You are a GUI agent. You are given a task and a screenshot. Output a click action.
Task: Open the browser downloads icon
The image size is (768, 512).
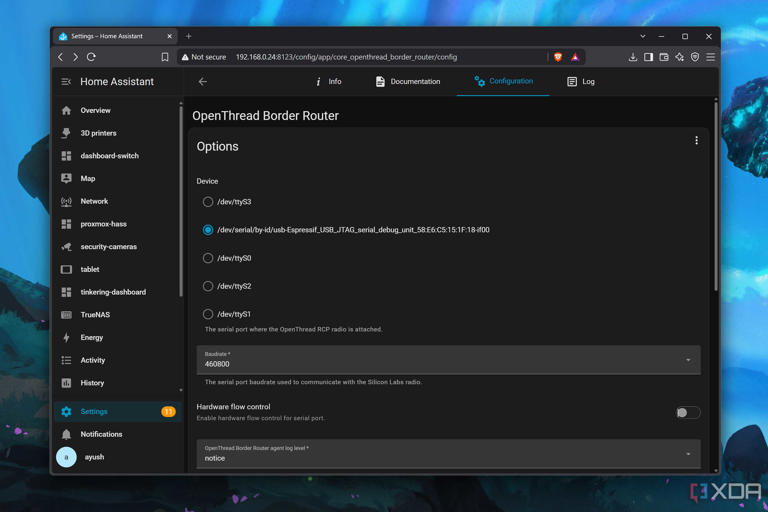[x=633, y=57]
